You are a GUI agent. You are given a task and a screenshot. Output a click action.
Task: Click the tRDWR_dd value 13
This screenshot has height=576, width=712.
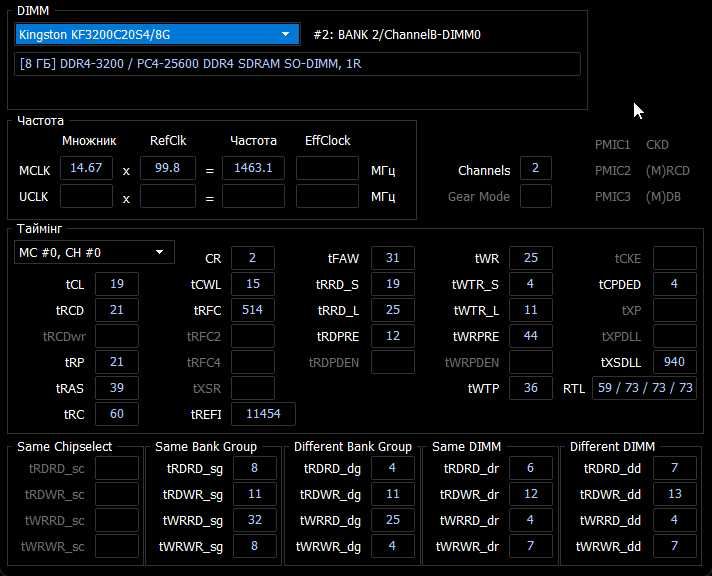click(x=675, y=494)
